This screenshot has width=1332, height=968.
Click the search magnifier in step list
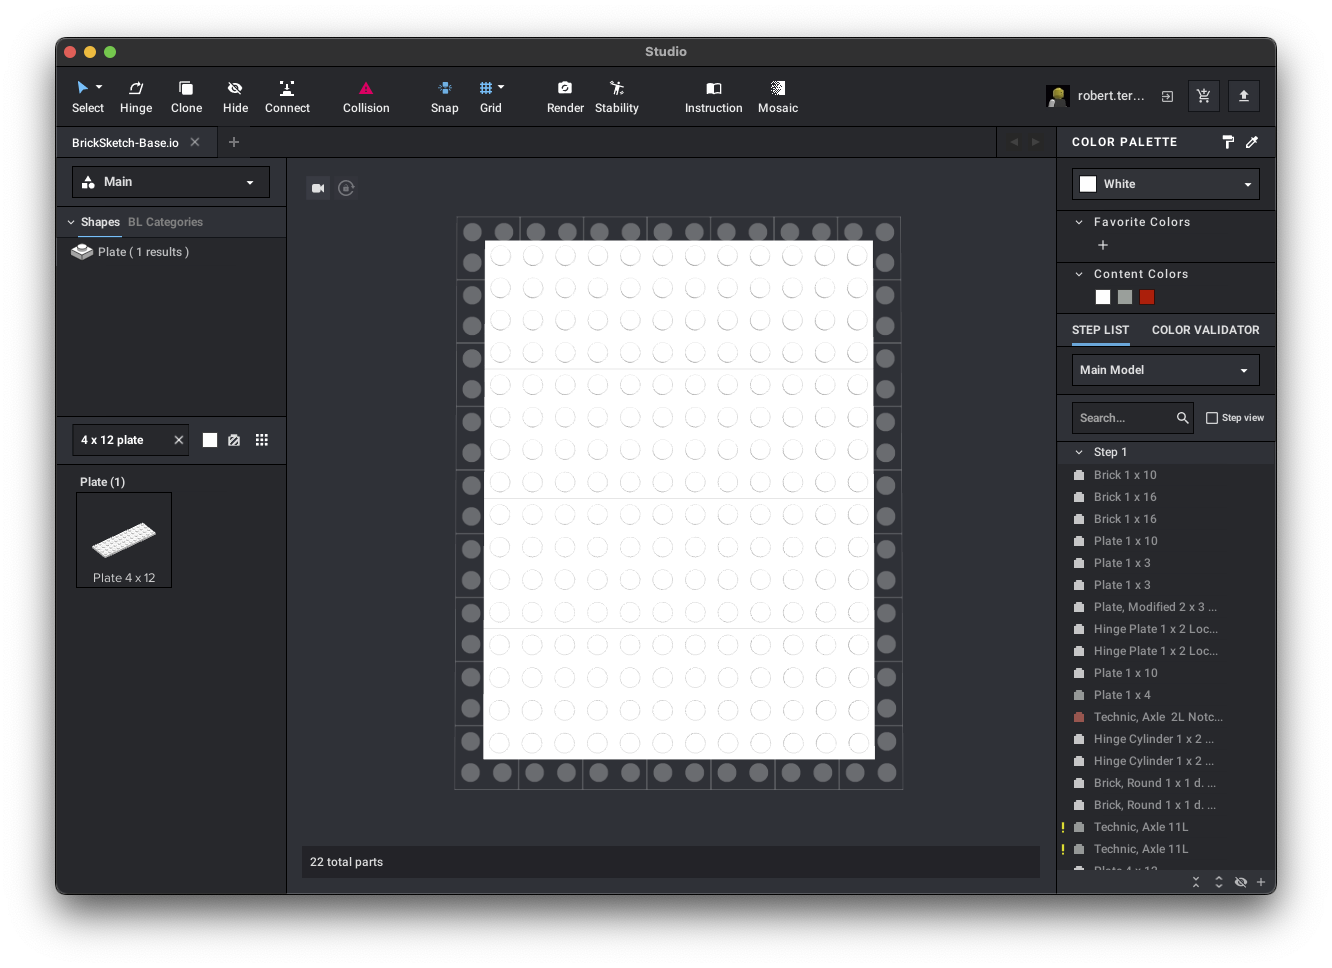tap(1182, 418)
